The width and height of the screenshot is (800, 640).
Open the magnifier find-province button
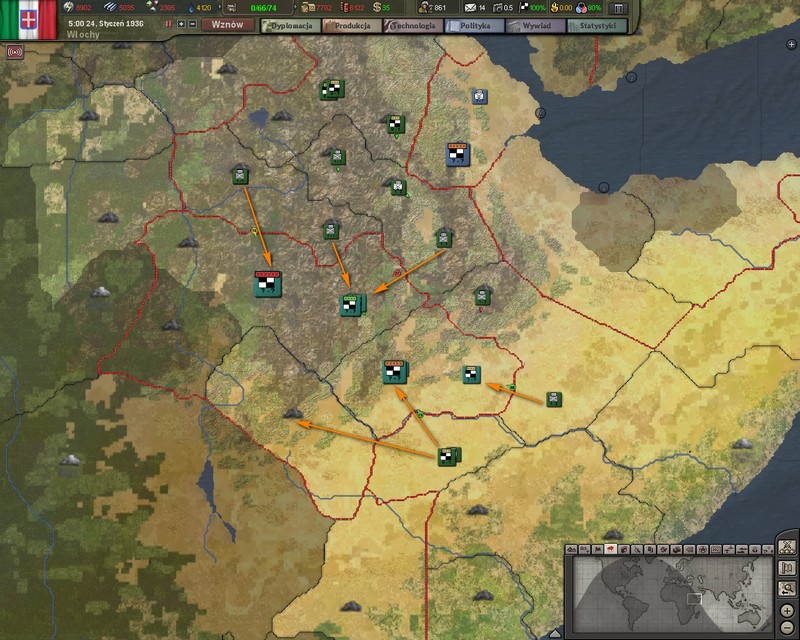click(x=787, y=588)
